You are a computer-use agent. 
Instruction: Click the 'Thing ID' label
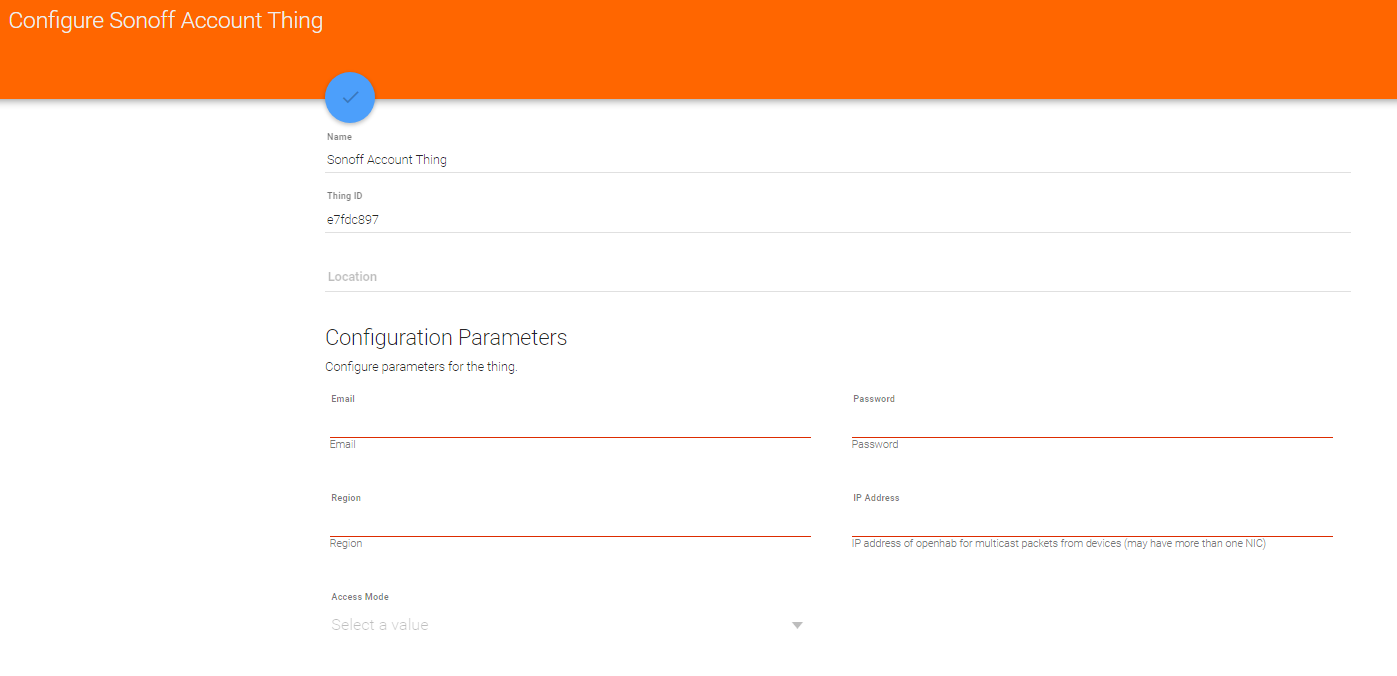coord(345,196)
